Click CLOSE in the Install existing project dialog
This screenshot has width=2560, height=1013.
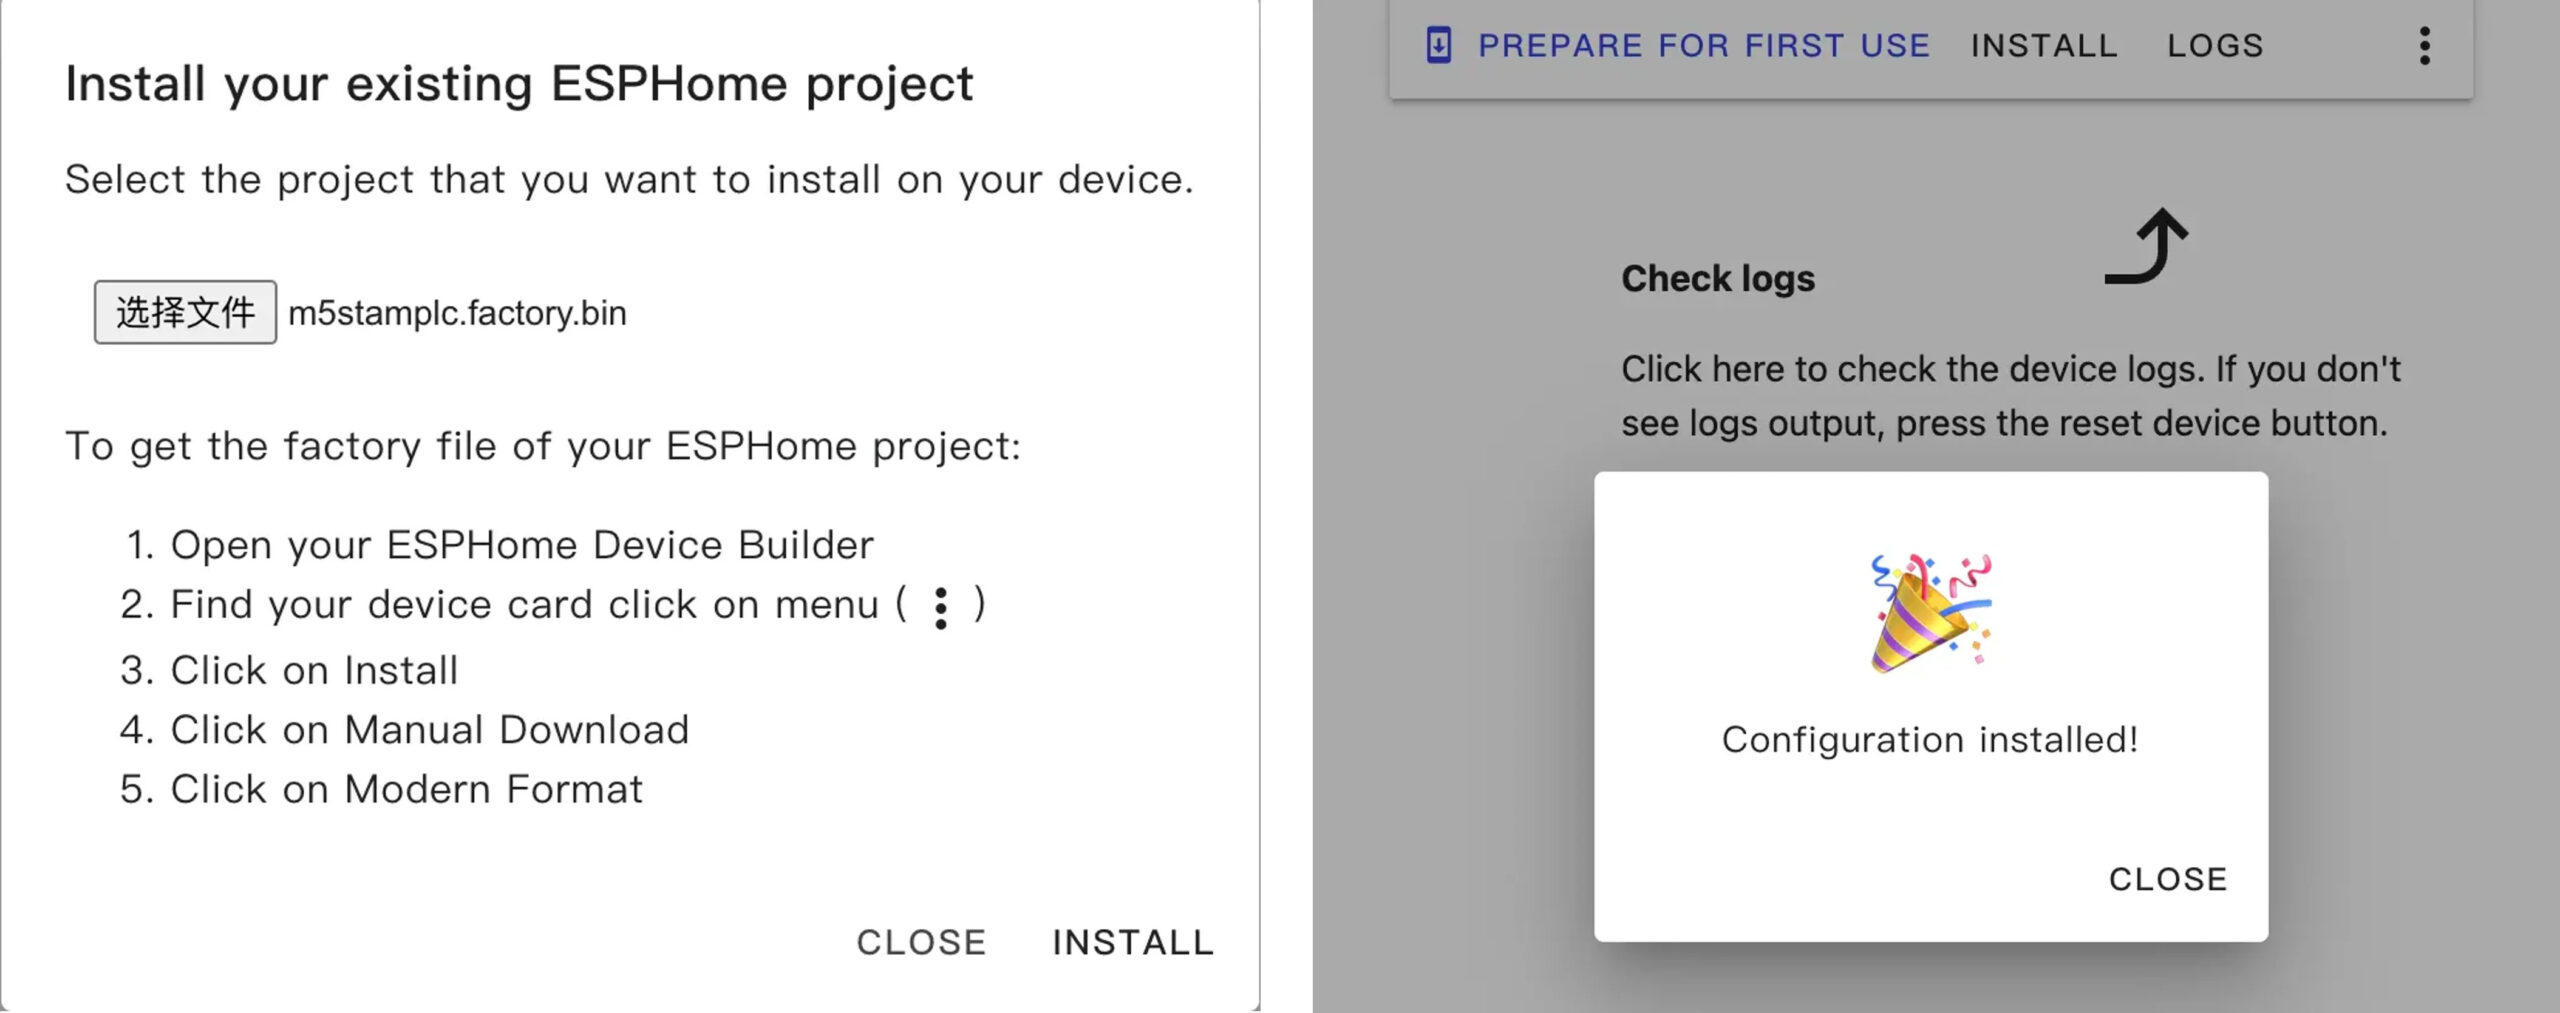[921, 942]
